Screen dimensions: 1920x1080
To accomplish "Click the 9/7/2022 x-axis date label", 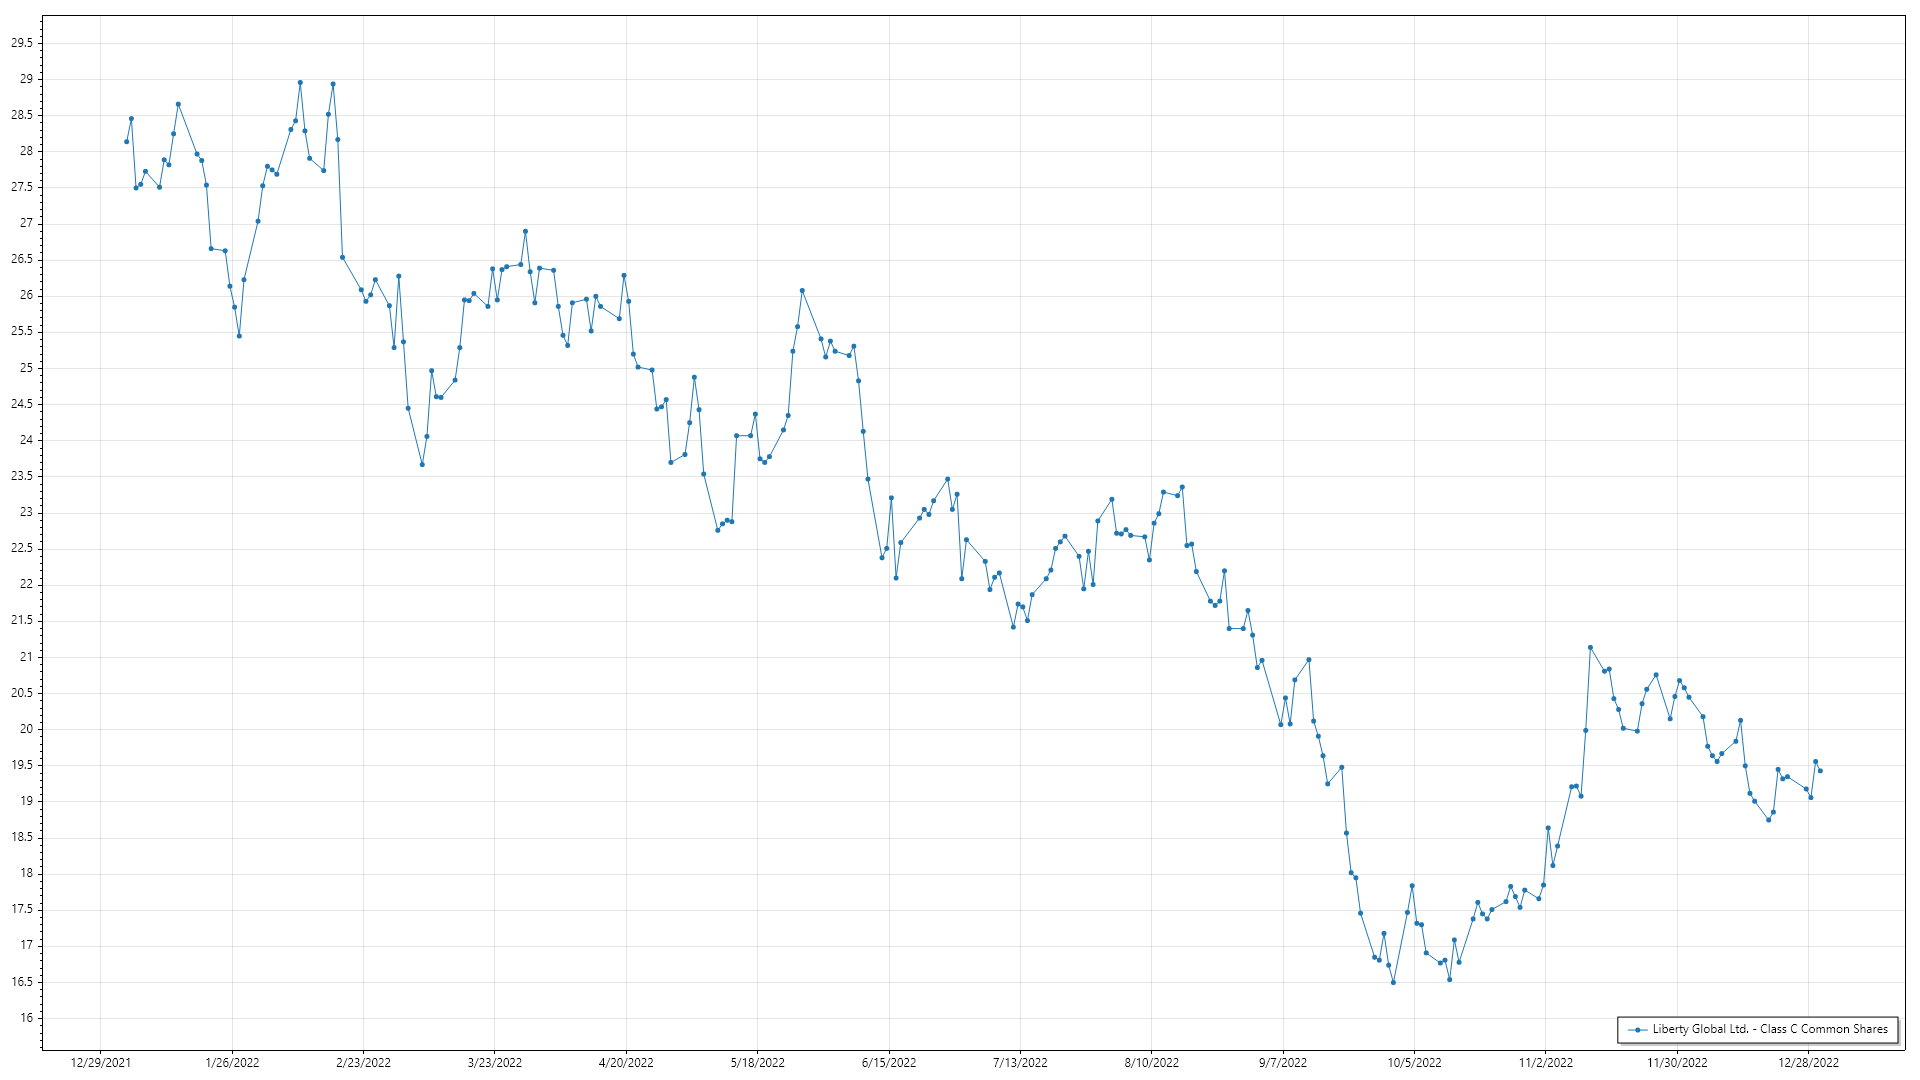I will pos(1282,1062).
